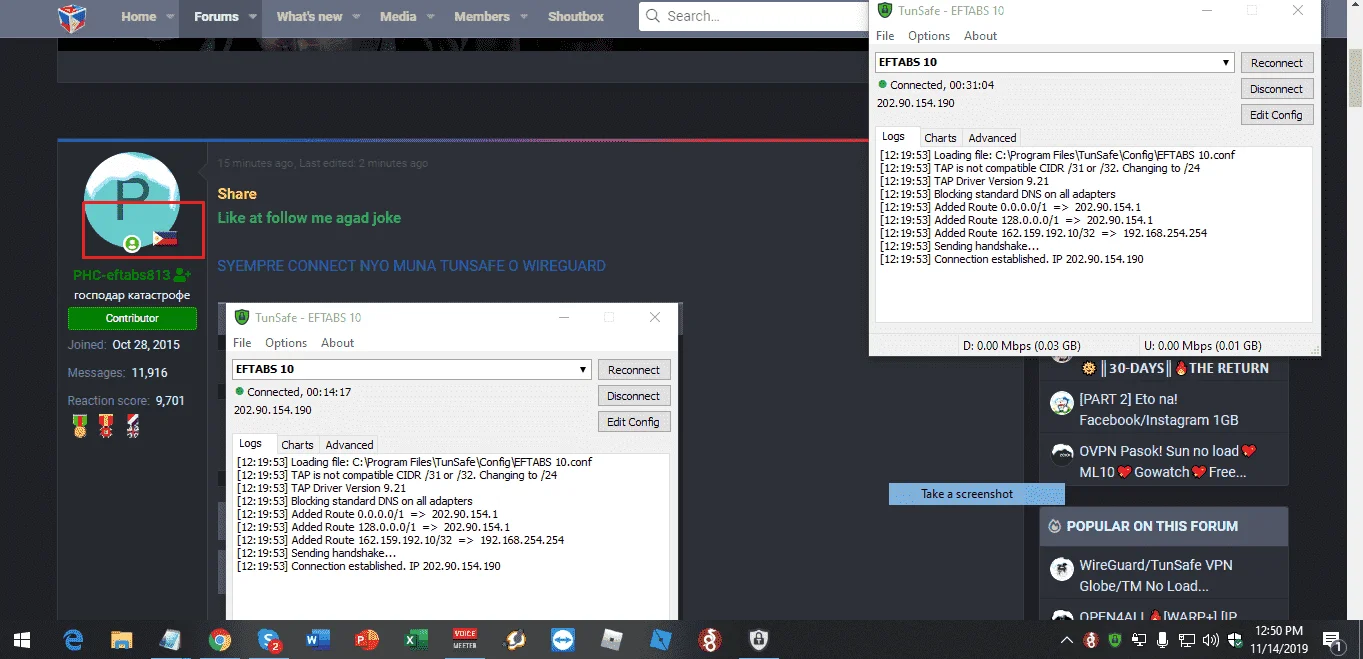
Task: Click the 'D: 0.00 Mbps (0.03 GB)' status entry
Action: [x=1021, y=345]
